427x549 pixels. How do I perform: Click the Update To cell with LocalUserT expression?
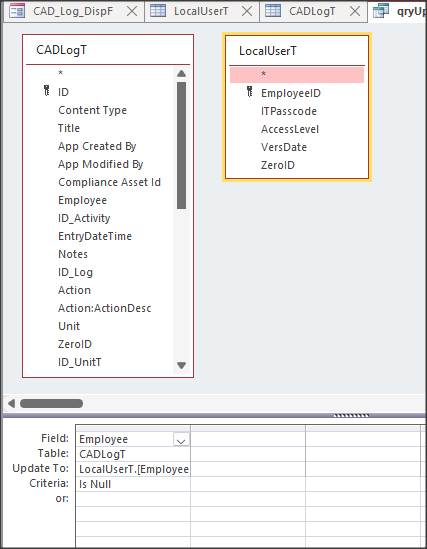tap(133, 469)
